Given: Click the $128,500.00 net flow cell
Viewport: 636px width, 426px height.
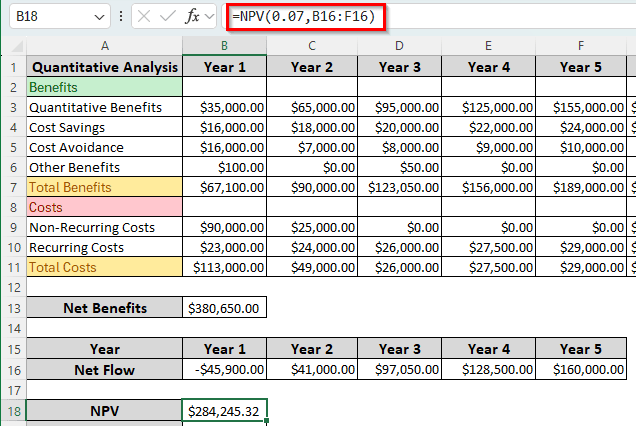Looking at the screenshot, I should (488, 370).
